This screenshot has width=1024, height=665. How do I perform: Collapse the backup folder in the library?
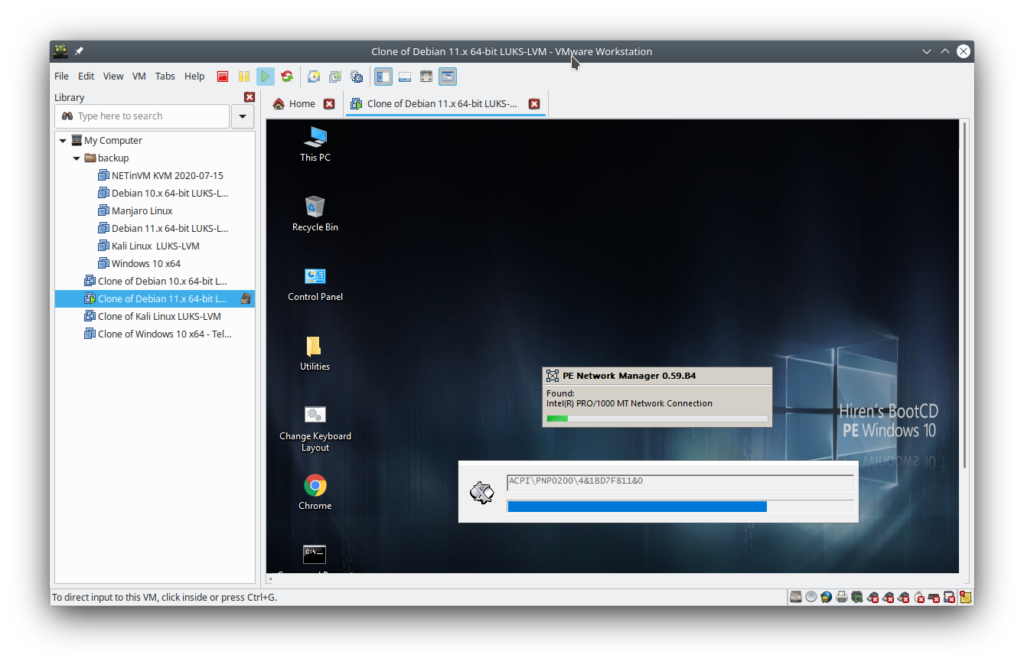(77, 158)
